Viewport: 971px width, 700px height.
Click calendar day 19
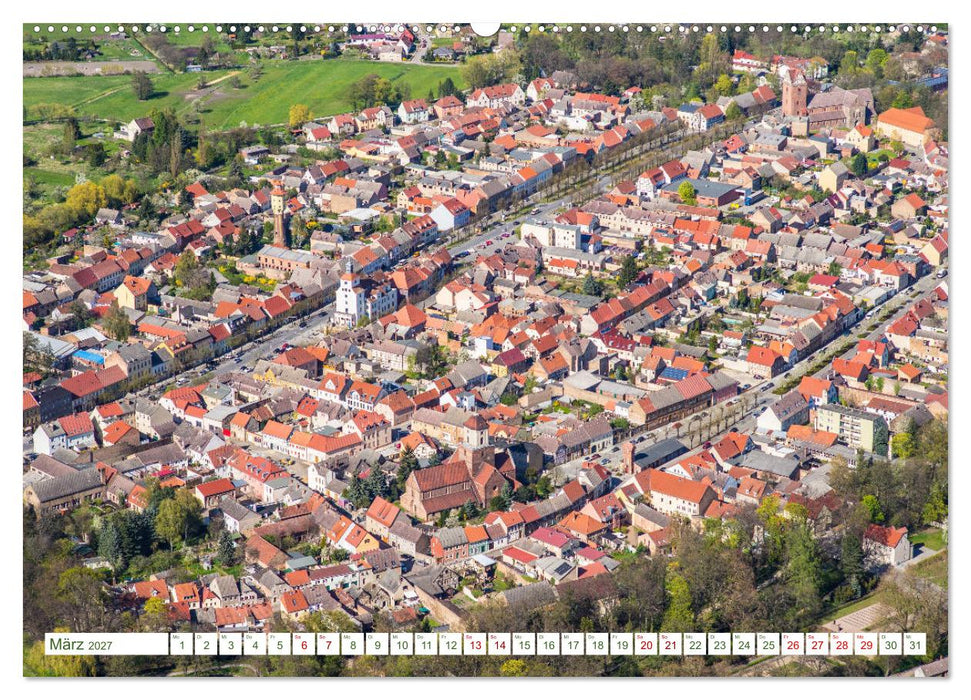622,644
